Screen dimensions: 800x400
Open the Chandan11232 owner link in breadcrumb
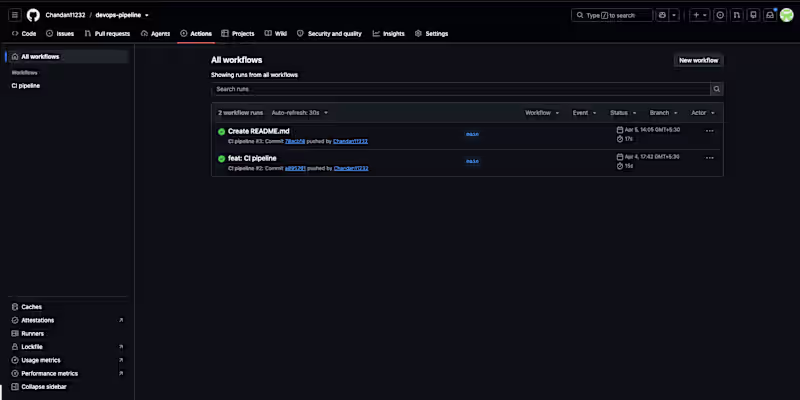click(65, 15)
